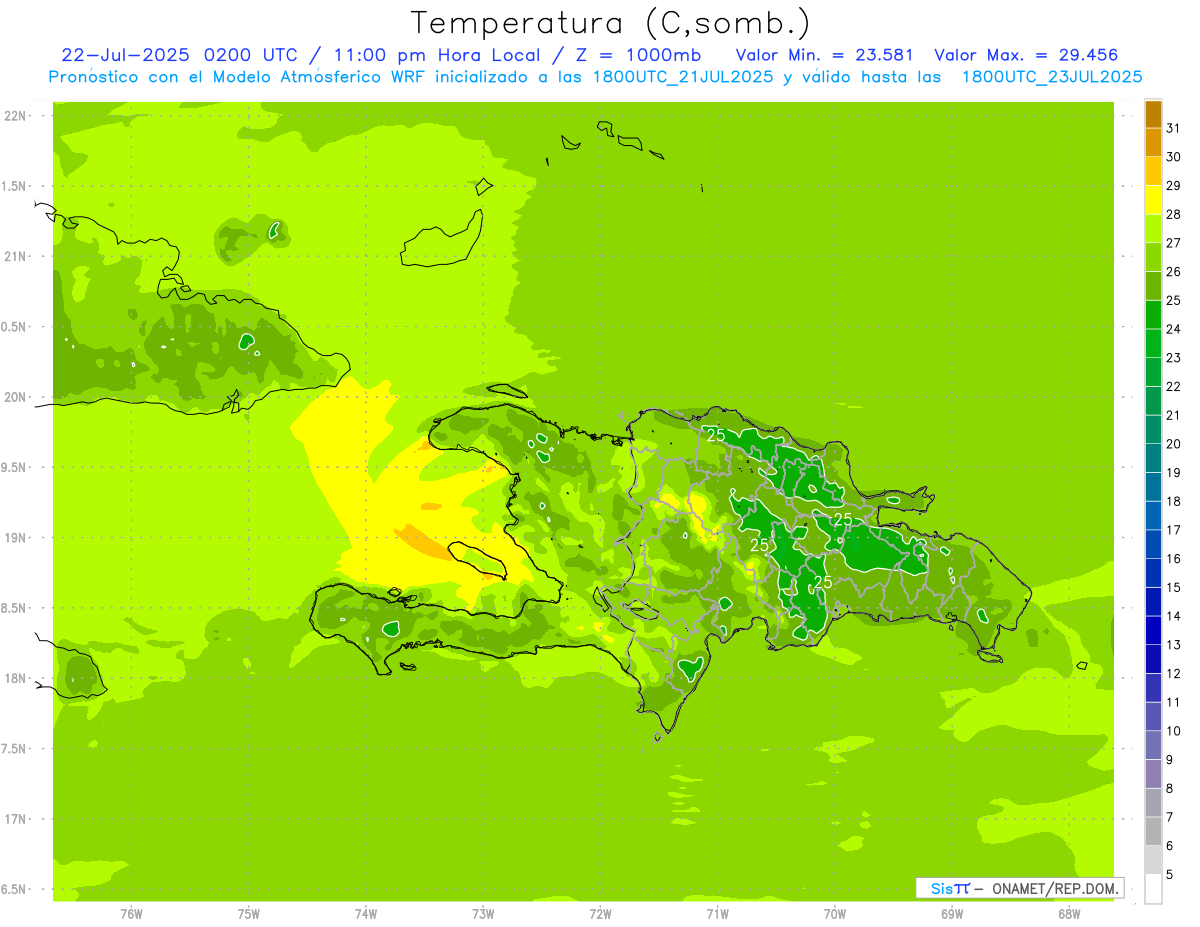Click the map title "Temperatura (C,somb.)"

(610, 23)
